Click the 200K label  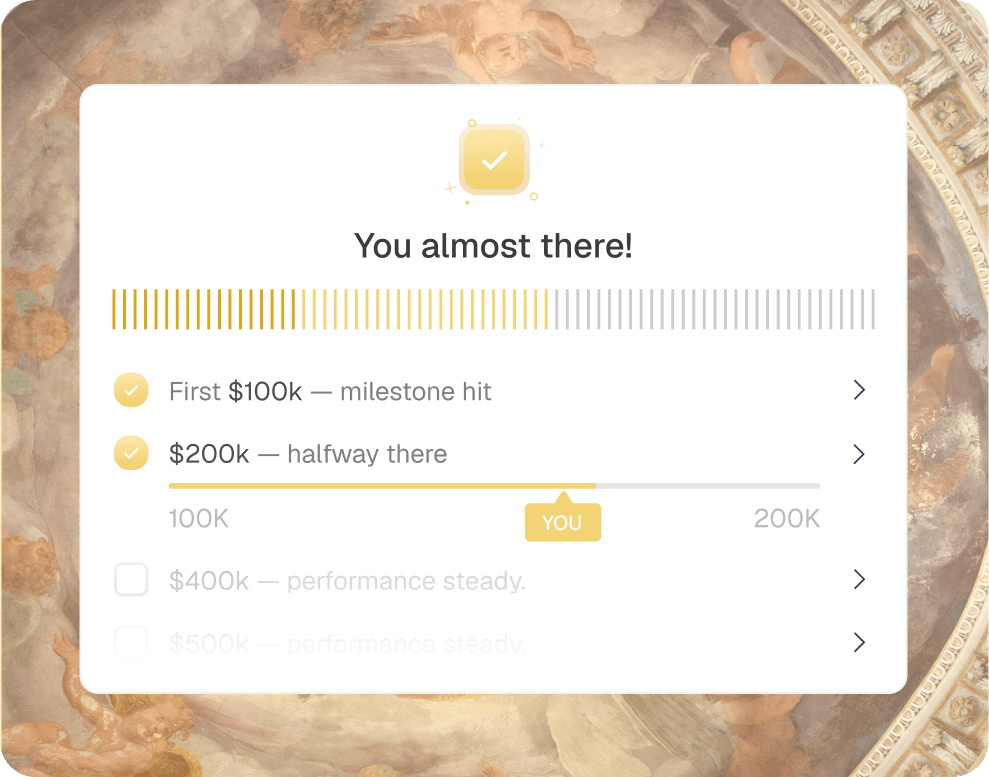786,518
